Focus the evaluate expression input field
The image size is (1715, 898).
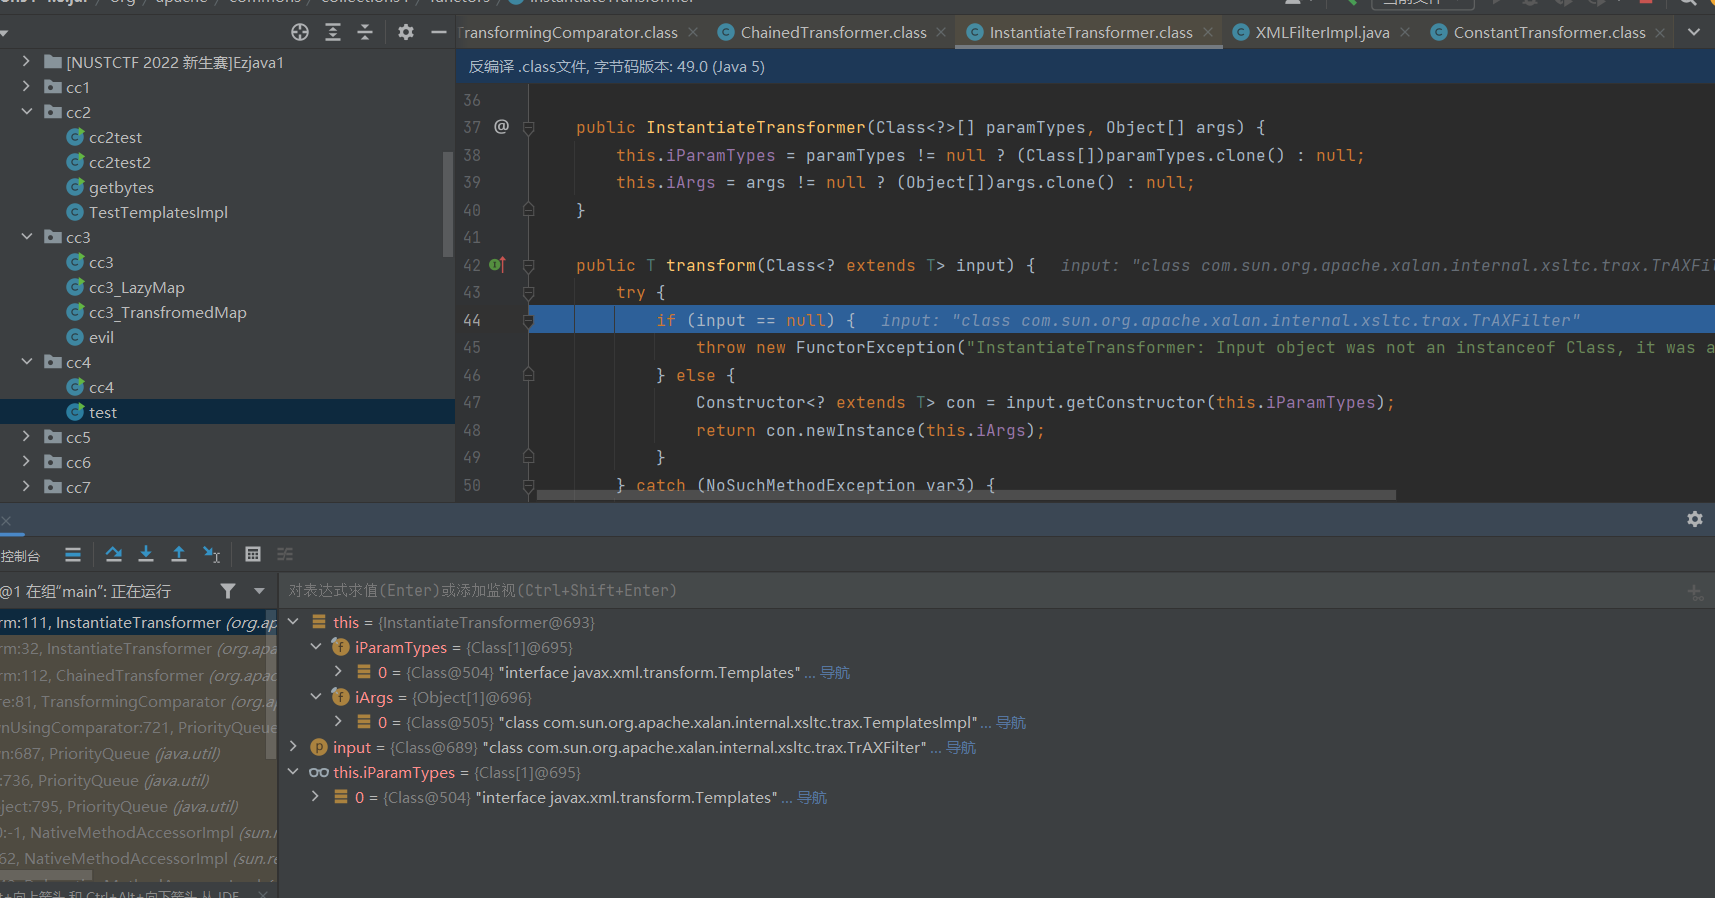pyautogui.click(x=980, y=591)
